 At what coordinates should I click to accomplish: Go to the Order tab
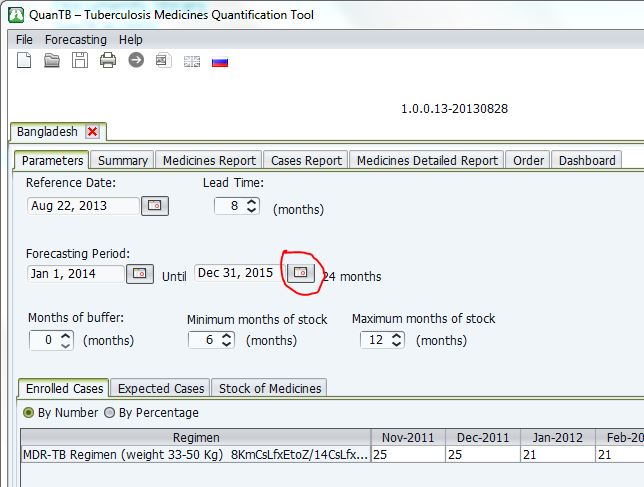[x=528, y=160]
